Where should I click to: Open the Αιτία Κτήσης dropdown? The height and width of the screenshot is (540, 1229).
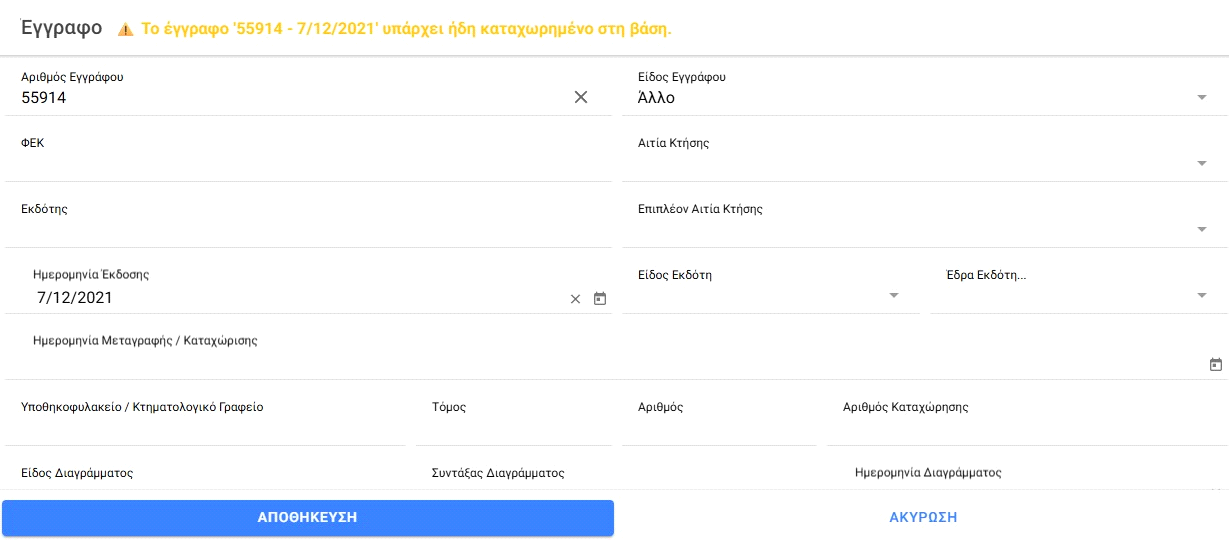(1201, 164)
